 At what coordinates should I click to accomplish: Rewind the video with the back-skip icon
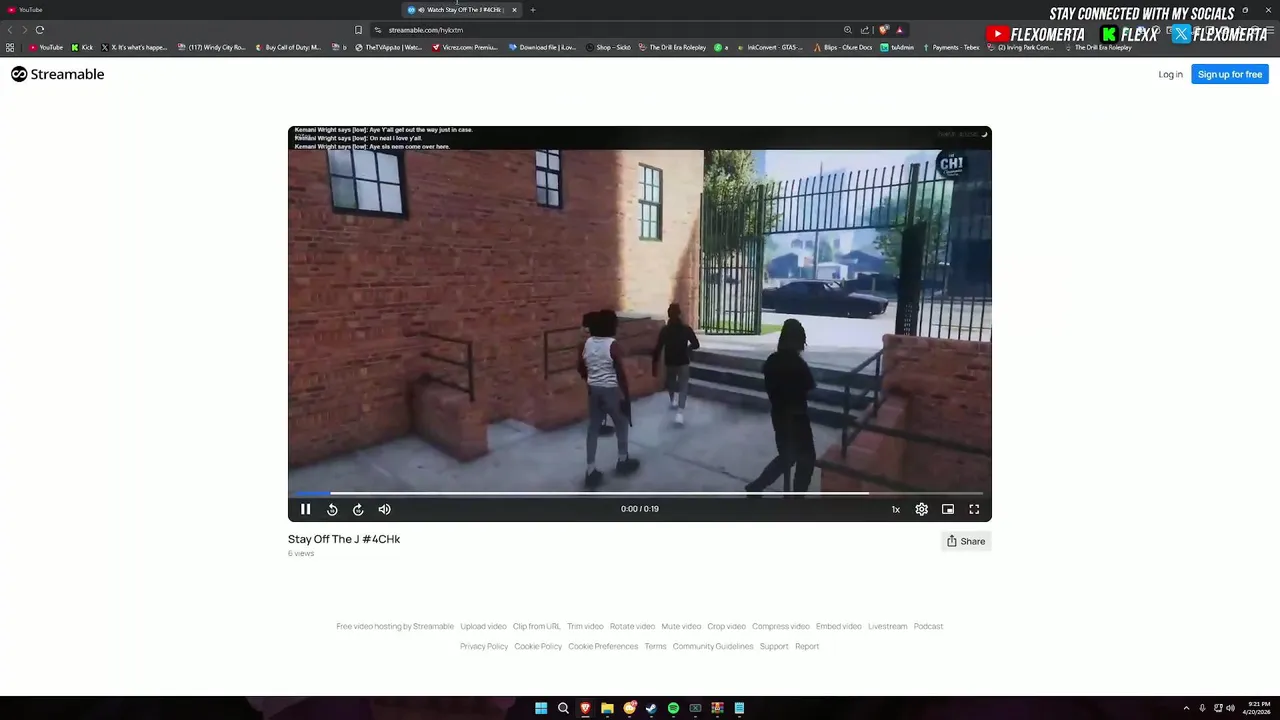(x=332, y=509)
